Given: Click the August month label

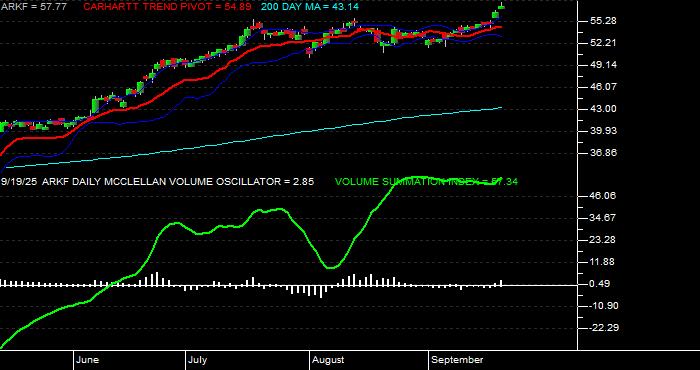Looking at the screenshot, I should pyautogui.click(x=328, y=360).
